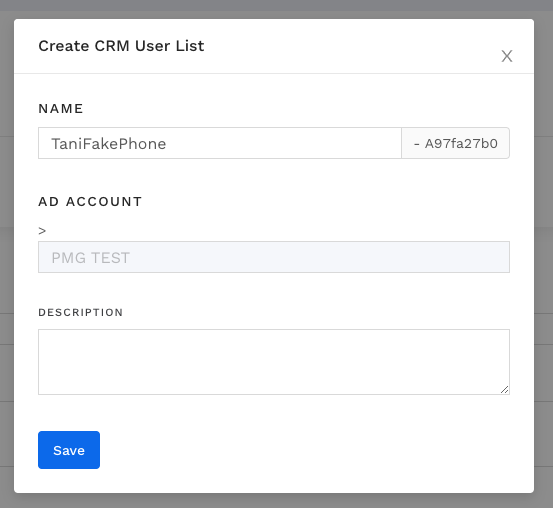The height and width of the screenshot is (508, 553).
Task: Click the 'Create CRM User List' heading
Action: [121, 46]
